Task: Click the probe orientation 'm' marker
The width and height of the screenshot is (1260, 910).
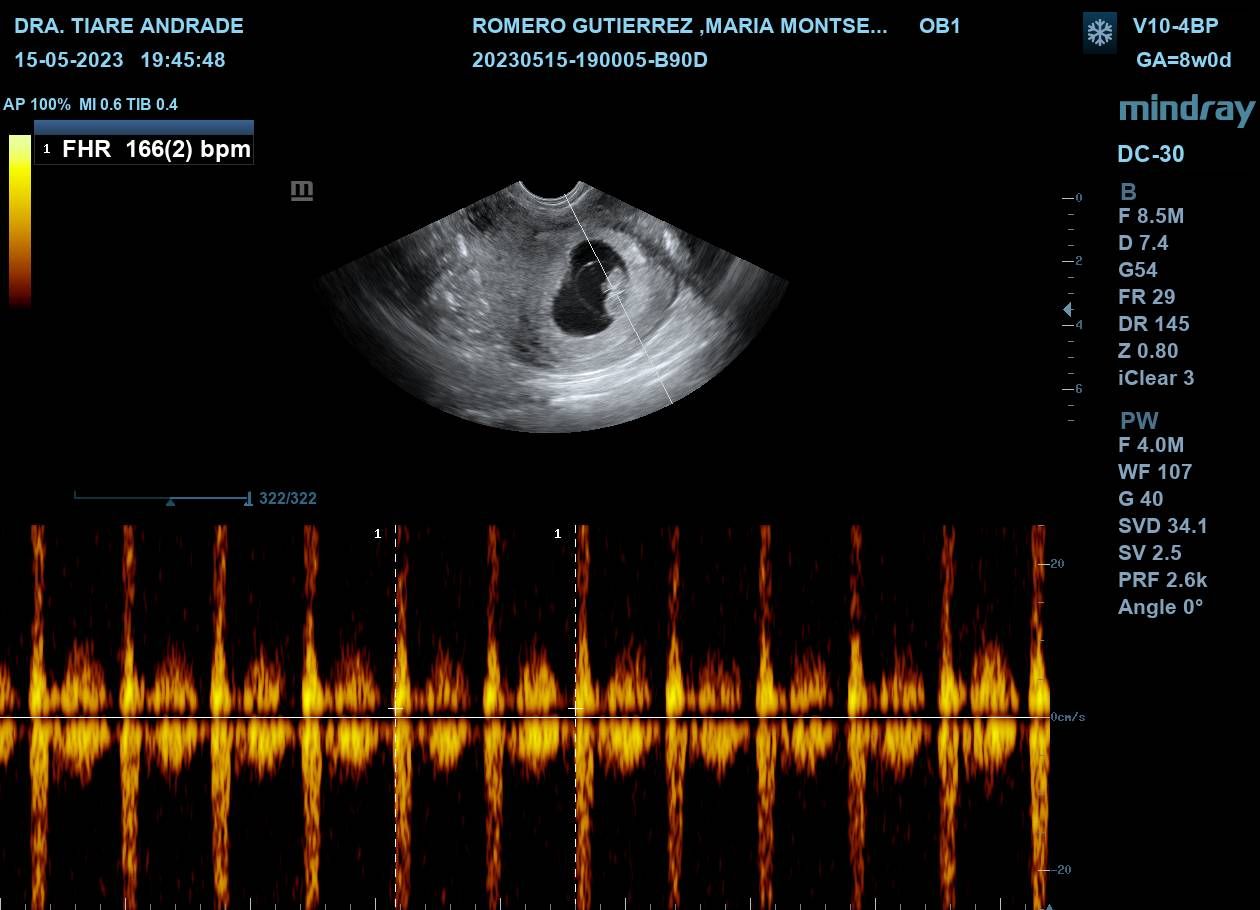Action: point(301,190)
